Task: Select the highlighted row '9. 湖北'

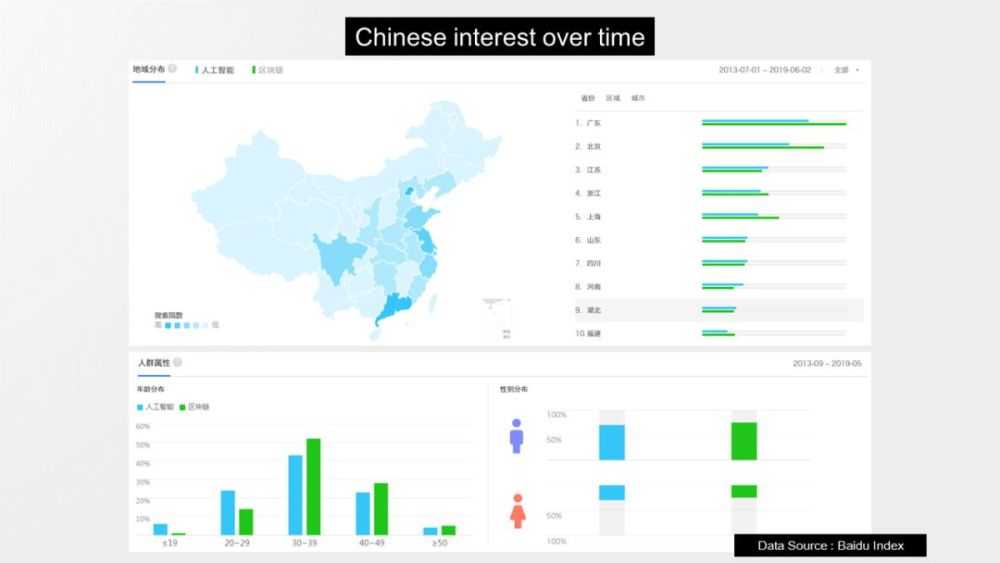Action: [719, 310]
